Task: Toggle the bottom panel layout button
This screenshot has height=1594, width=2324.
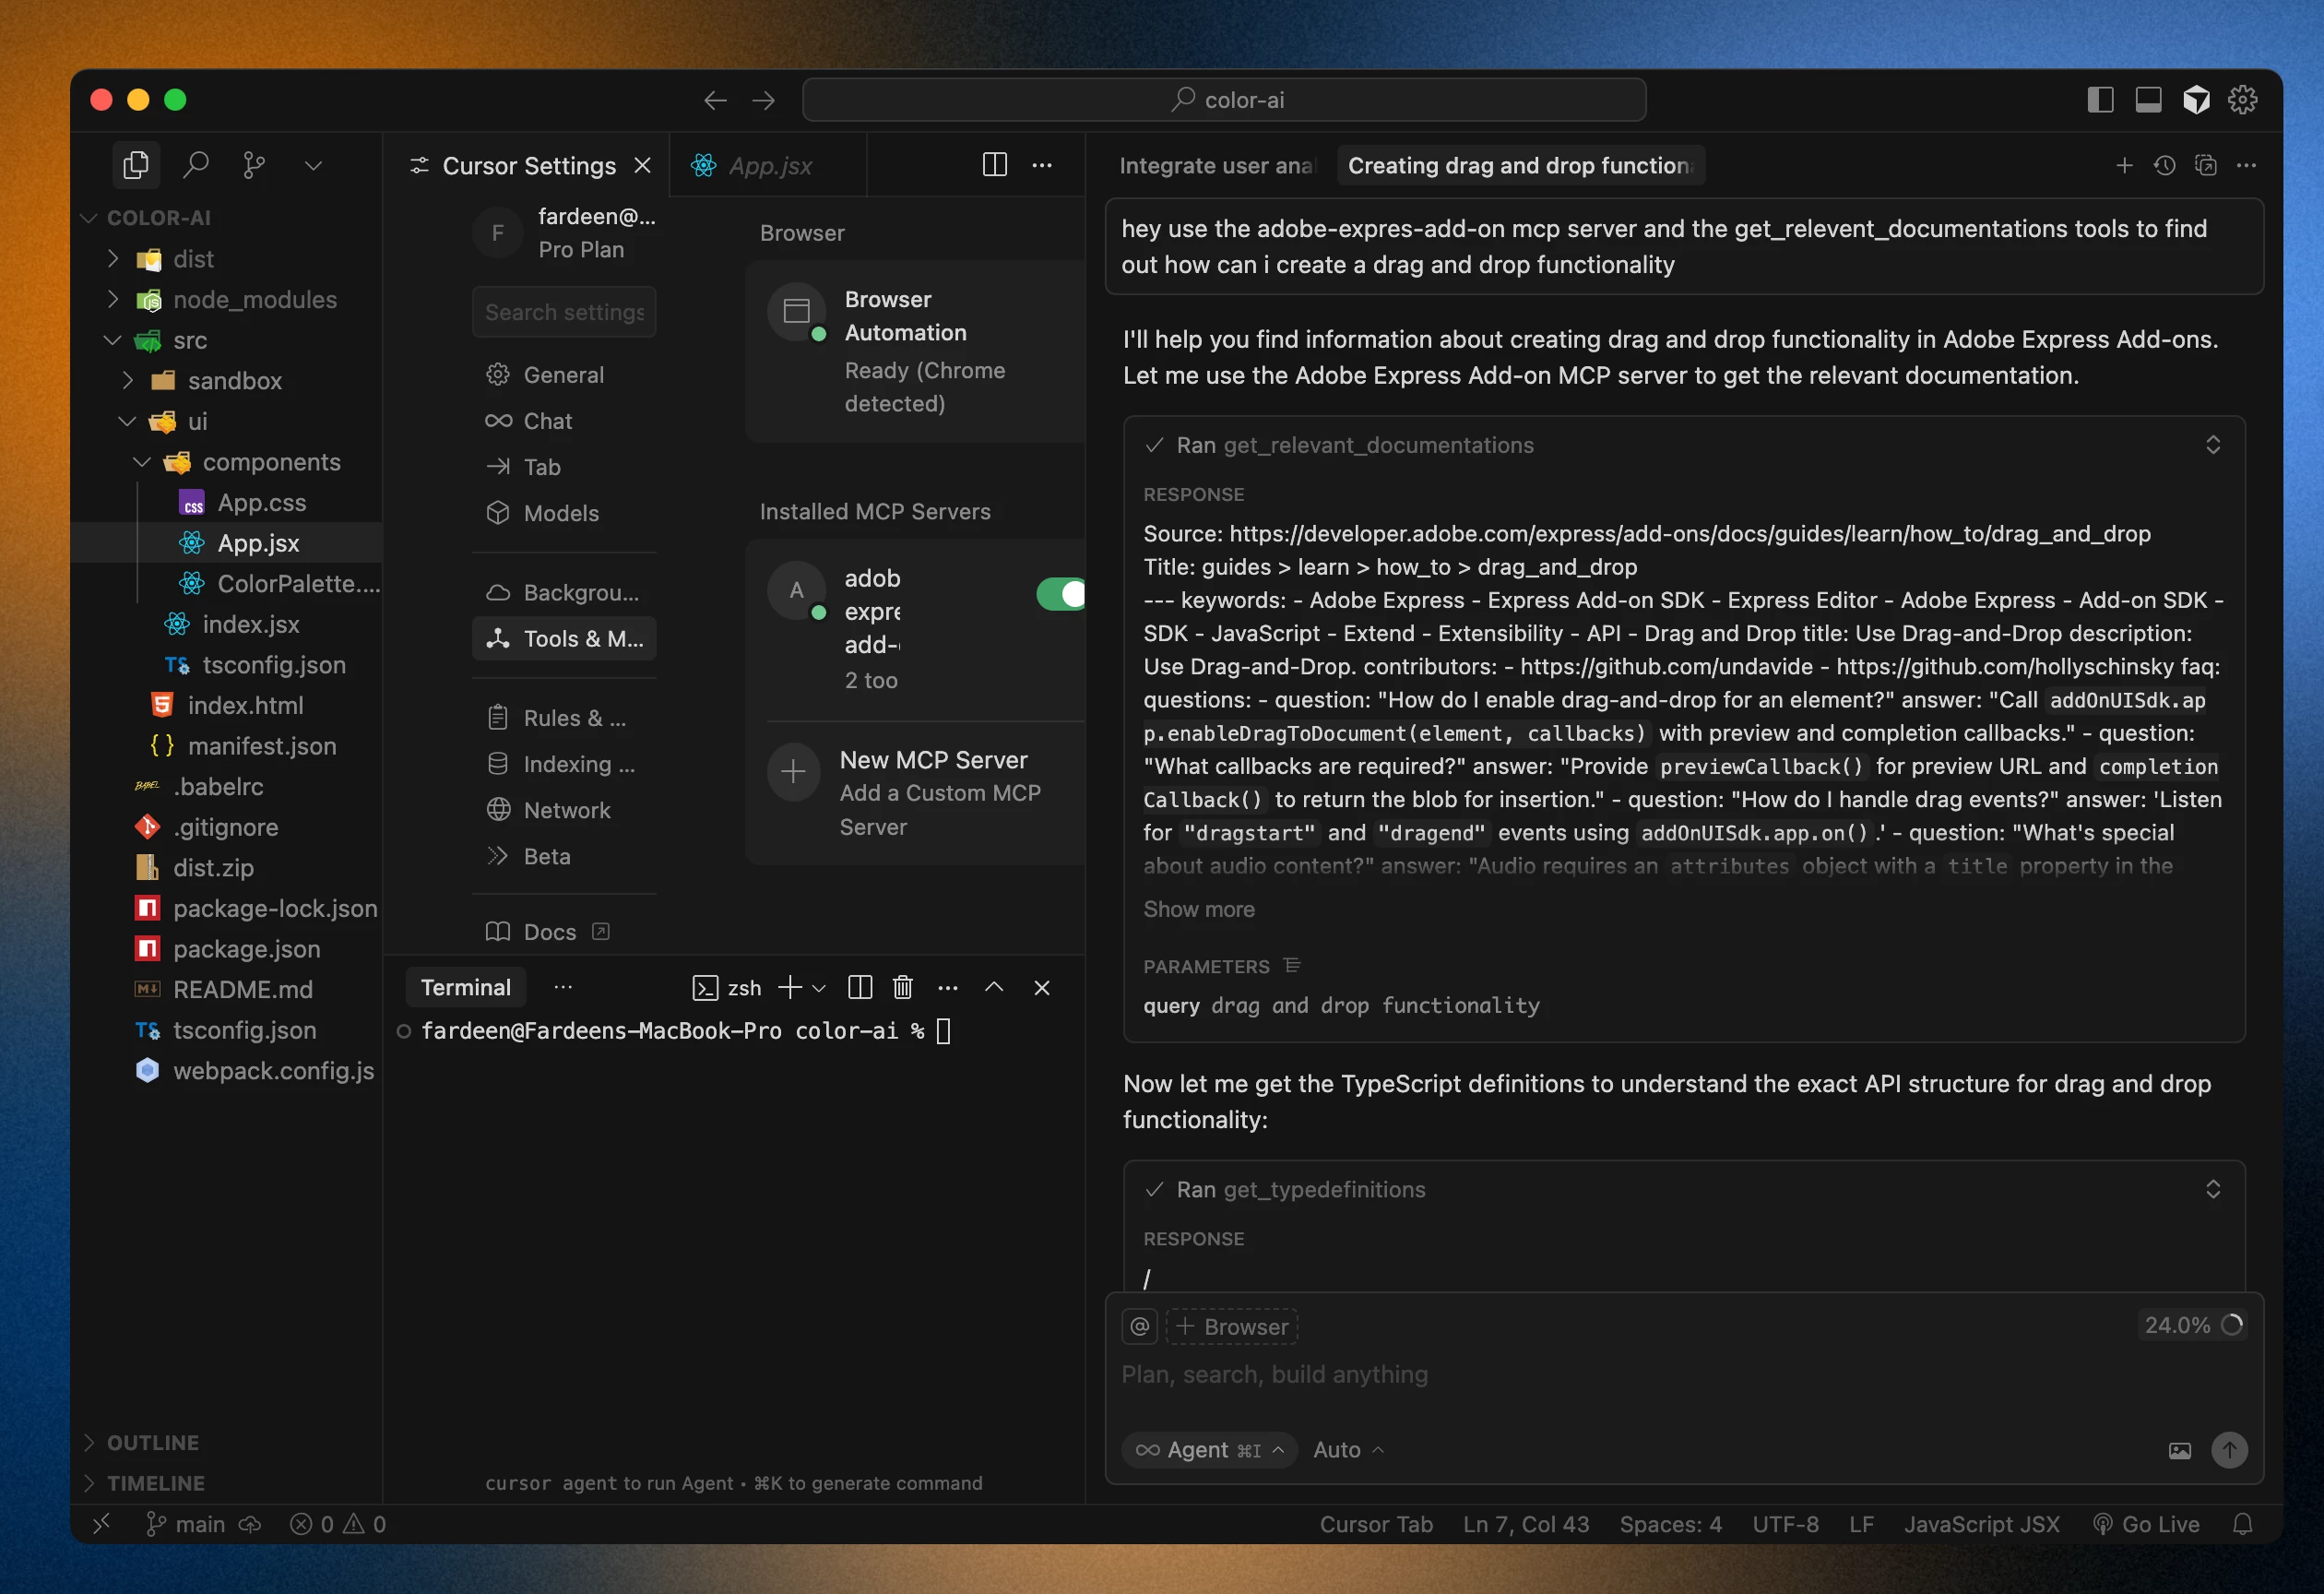Action: tap(2148, 99)
